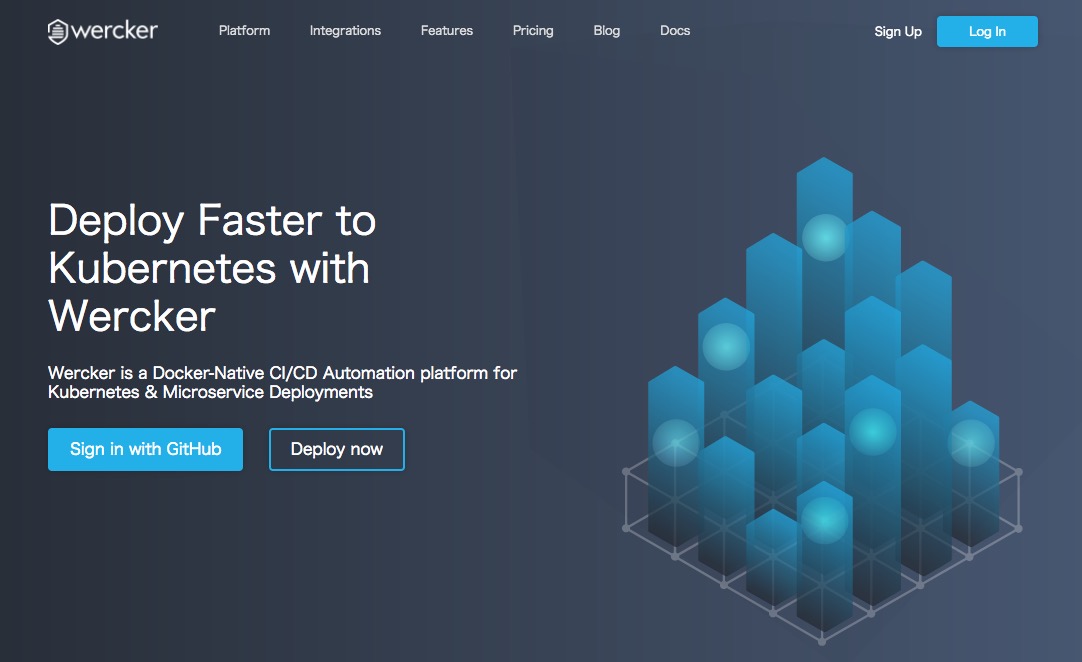Click the Sign Up link
Image resolution: width=1082 pixels, height=662 pixels.
tap(898, 32)
